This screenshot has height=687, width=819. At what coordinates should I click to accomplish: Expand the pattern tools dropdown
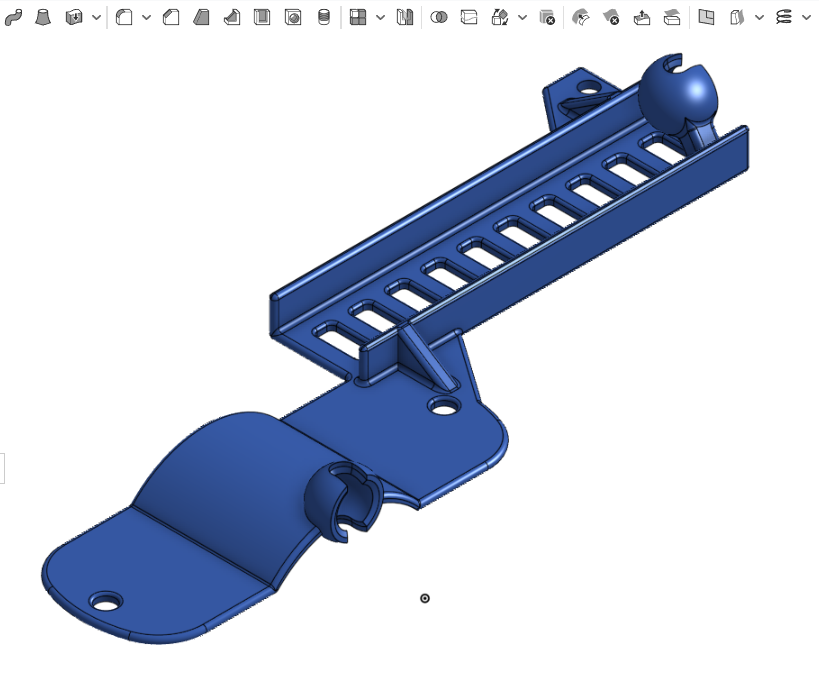point(380,18)
